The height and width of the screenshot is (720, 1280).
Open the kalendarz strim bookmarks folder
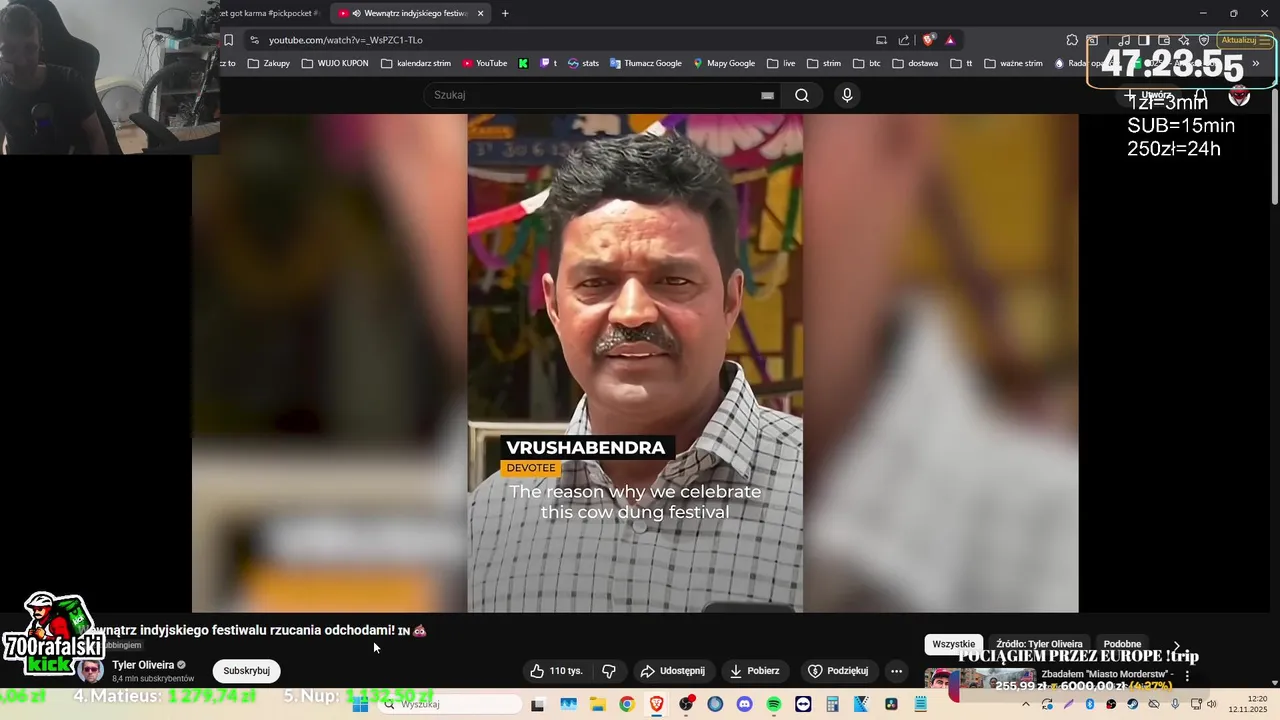click(x=416, y=63)
